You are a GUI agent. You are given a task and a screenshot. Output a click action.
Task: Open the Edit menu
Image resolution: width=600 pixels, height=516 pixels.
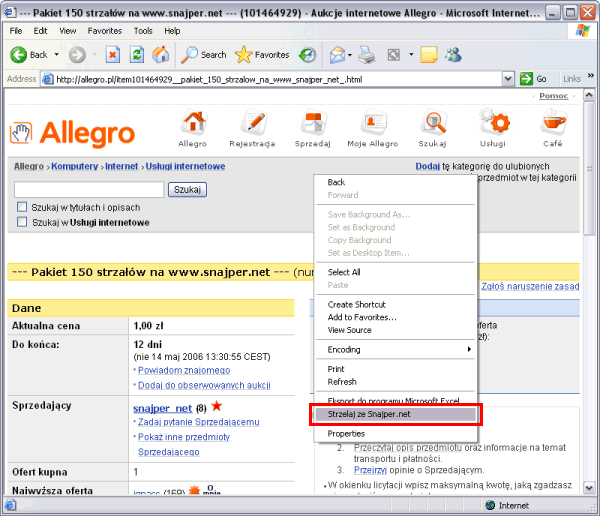pyautogui.click(x=40, y=31)
